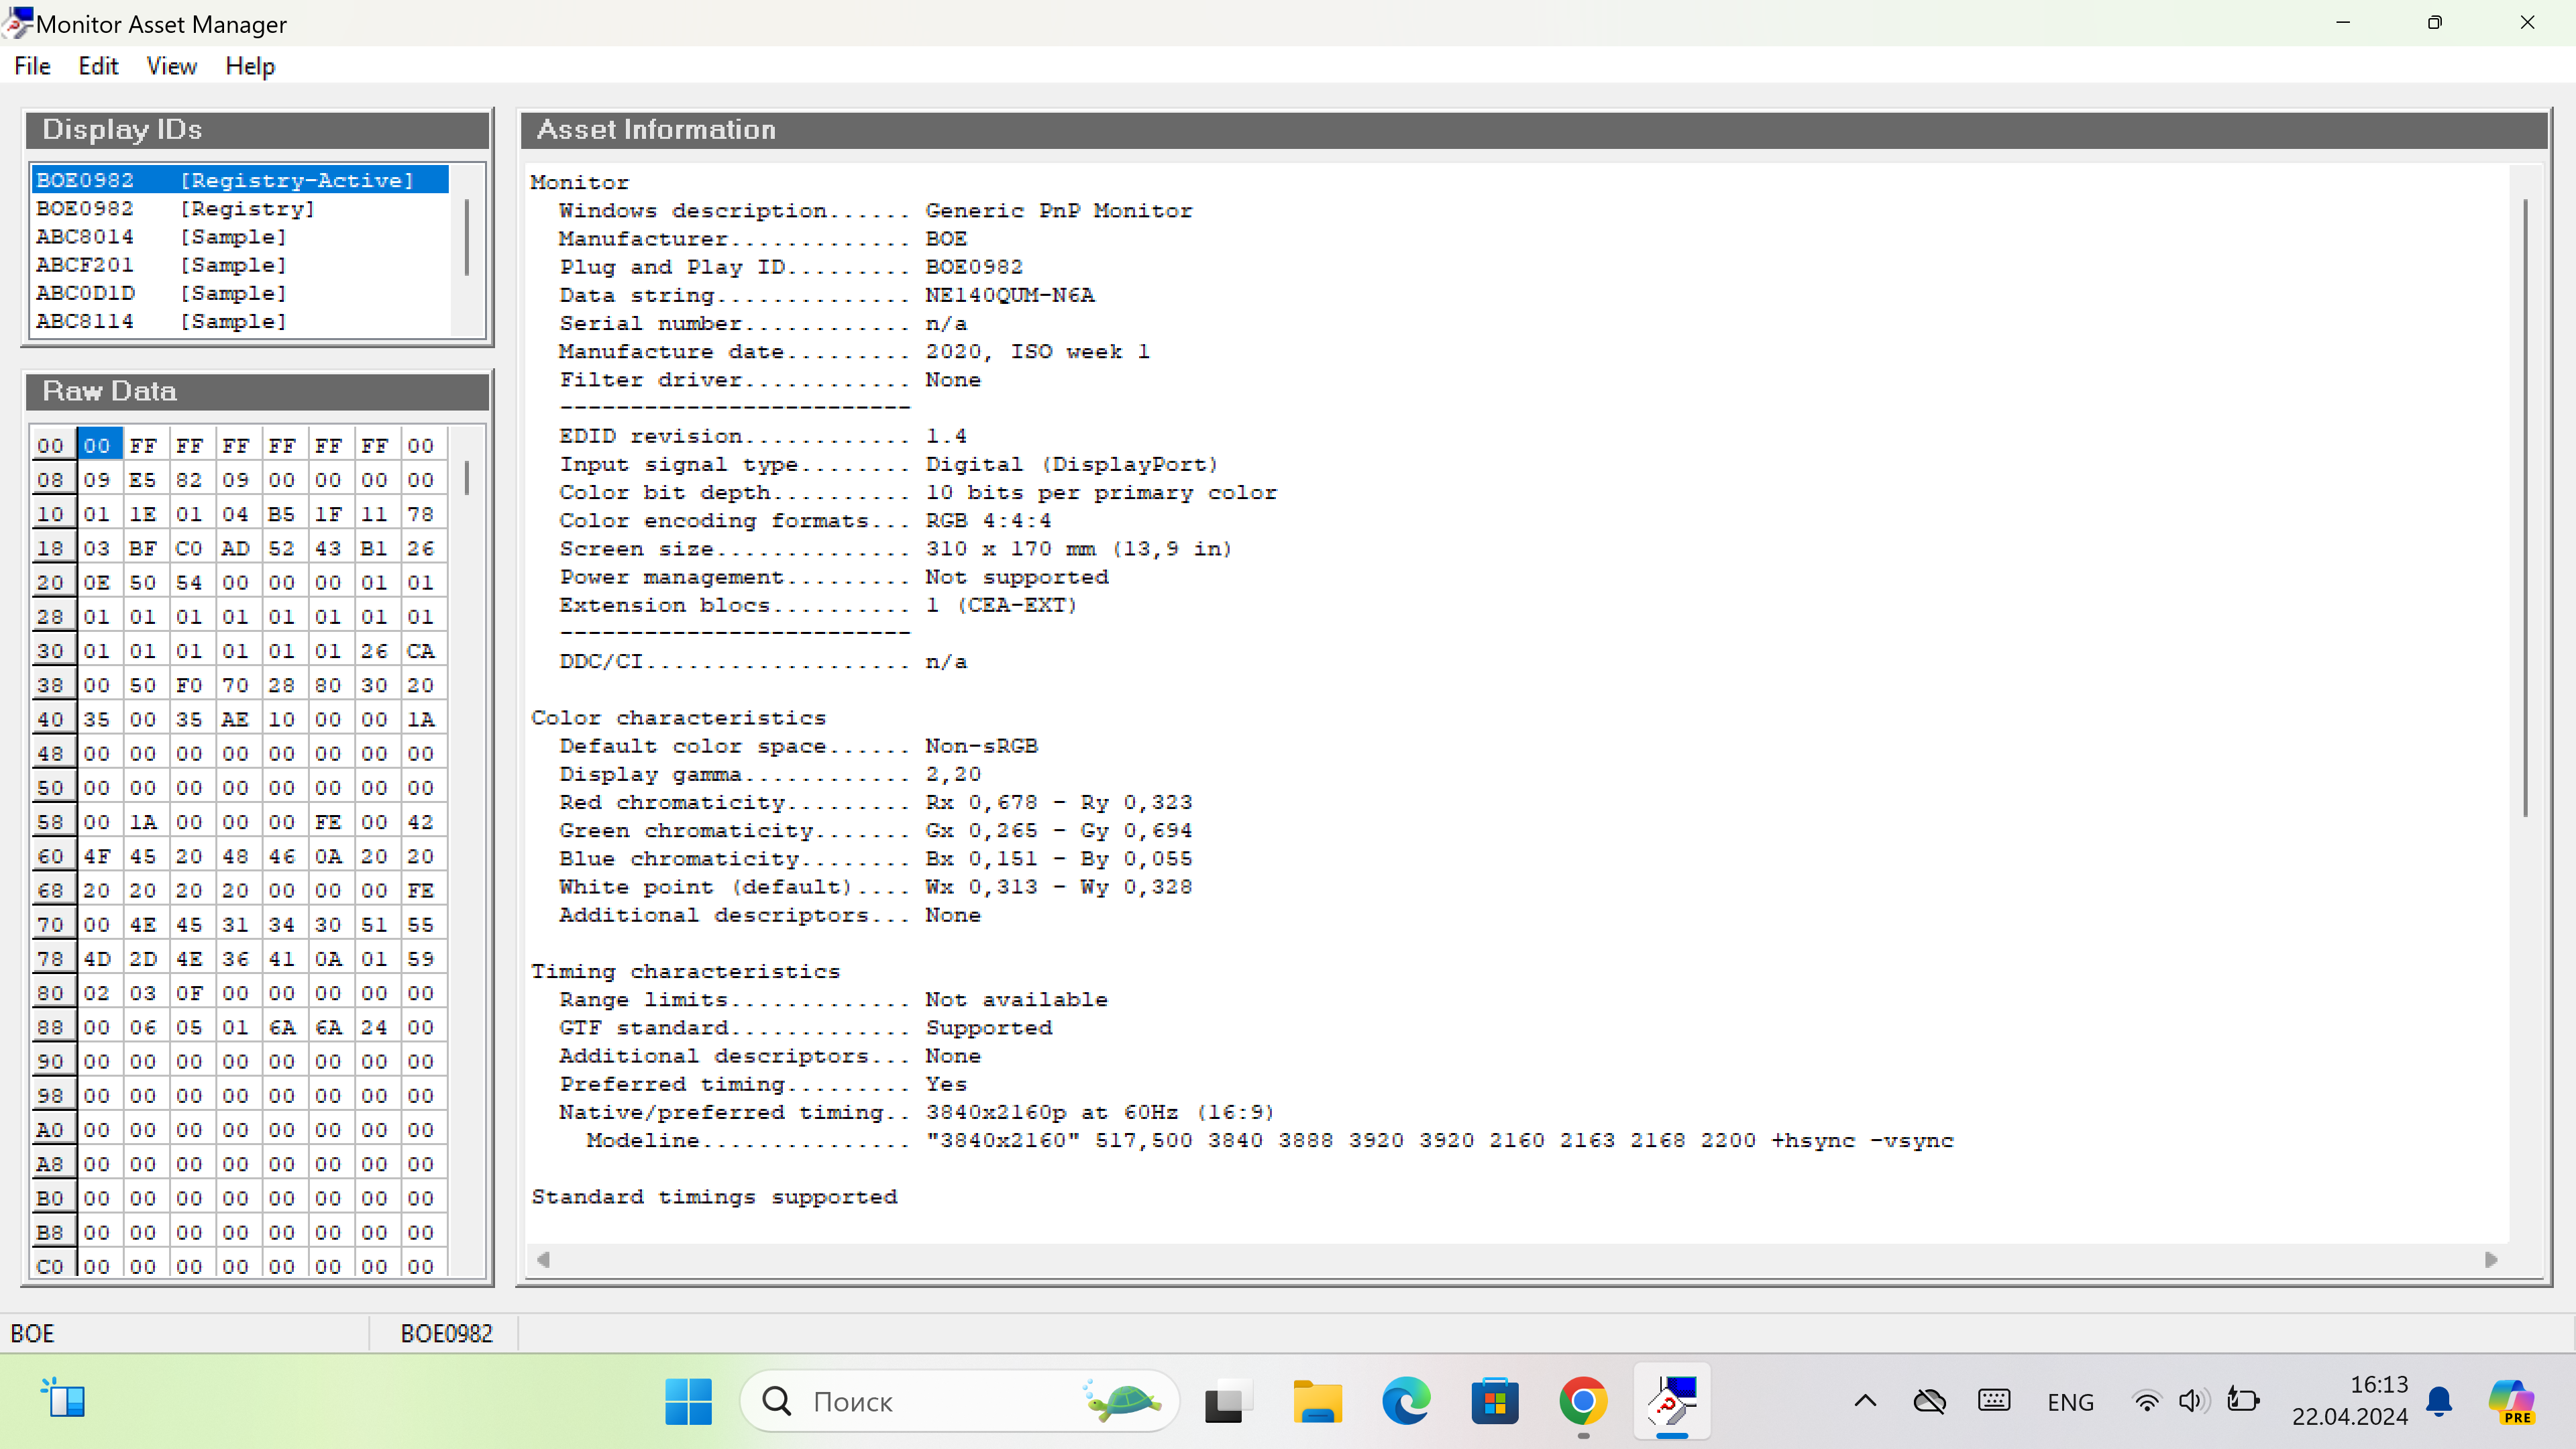
Task: Open the File menu
Action: point(32,66)
